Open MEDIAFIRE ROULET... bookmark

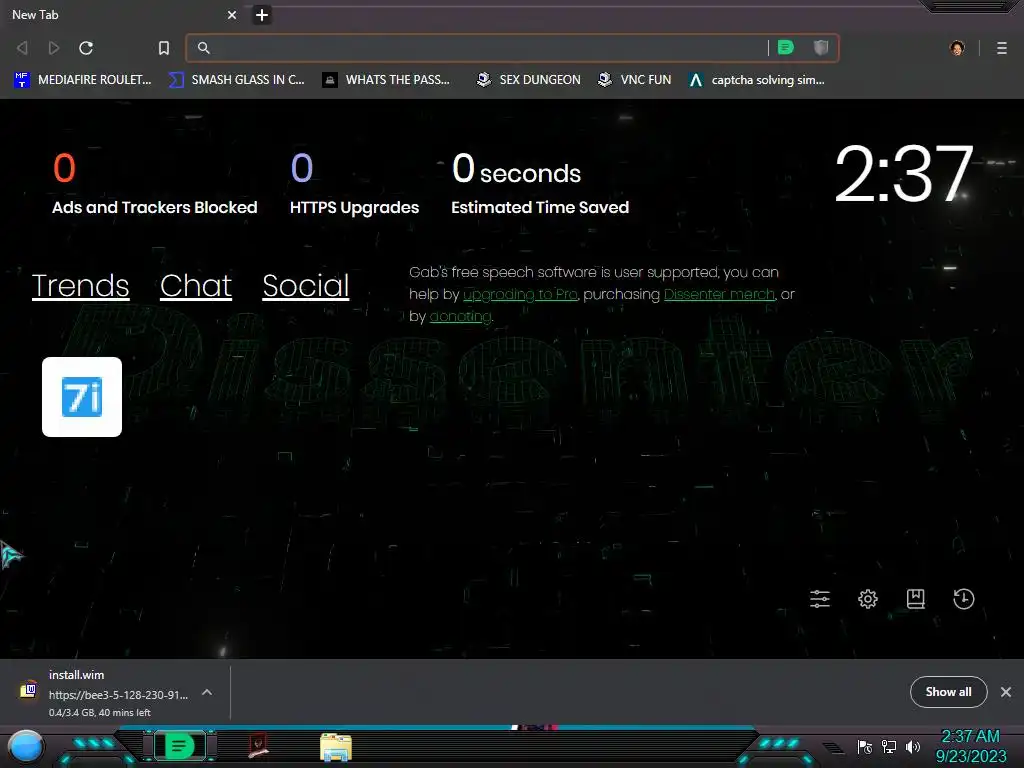[82, 80]
